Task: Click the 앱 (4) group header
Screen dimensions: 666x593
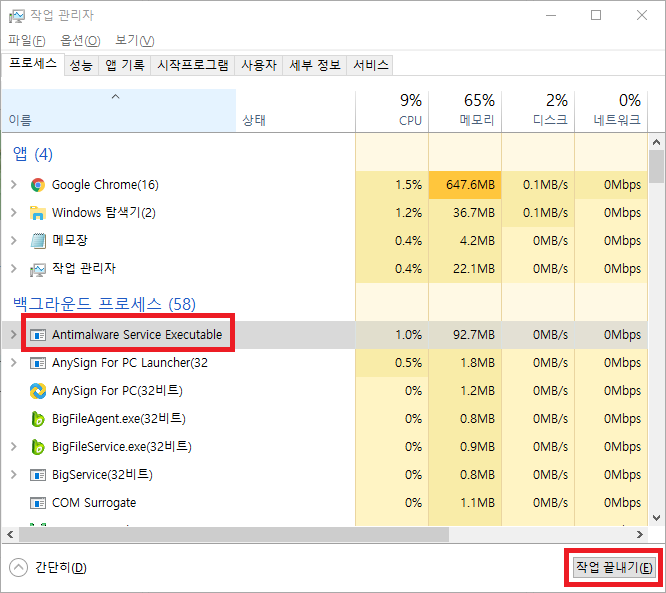Action: pyautogui.click(x=33, y=154)
